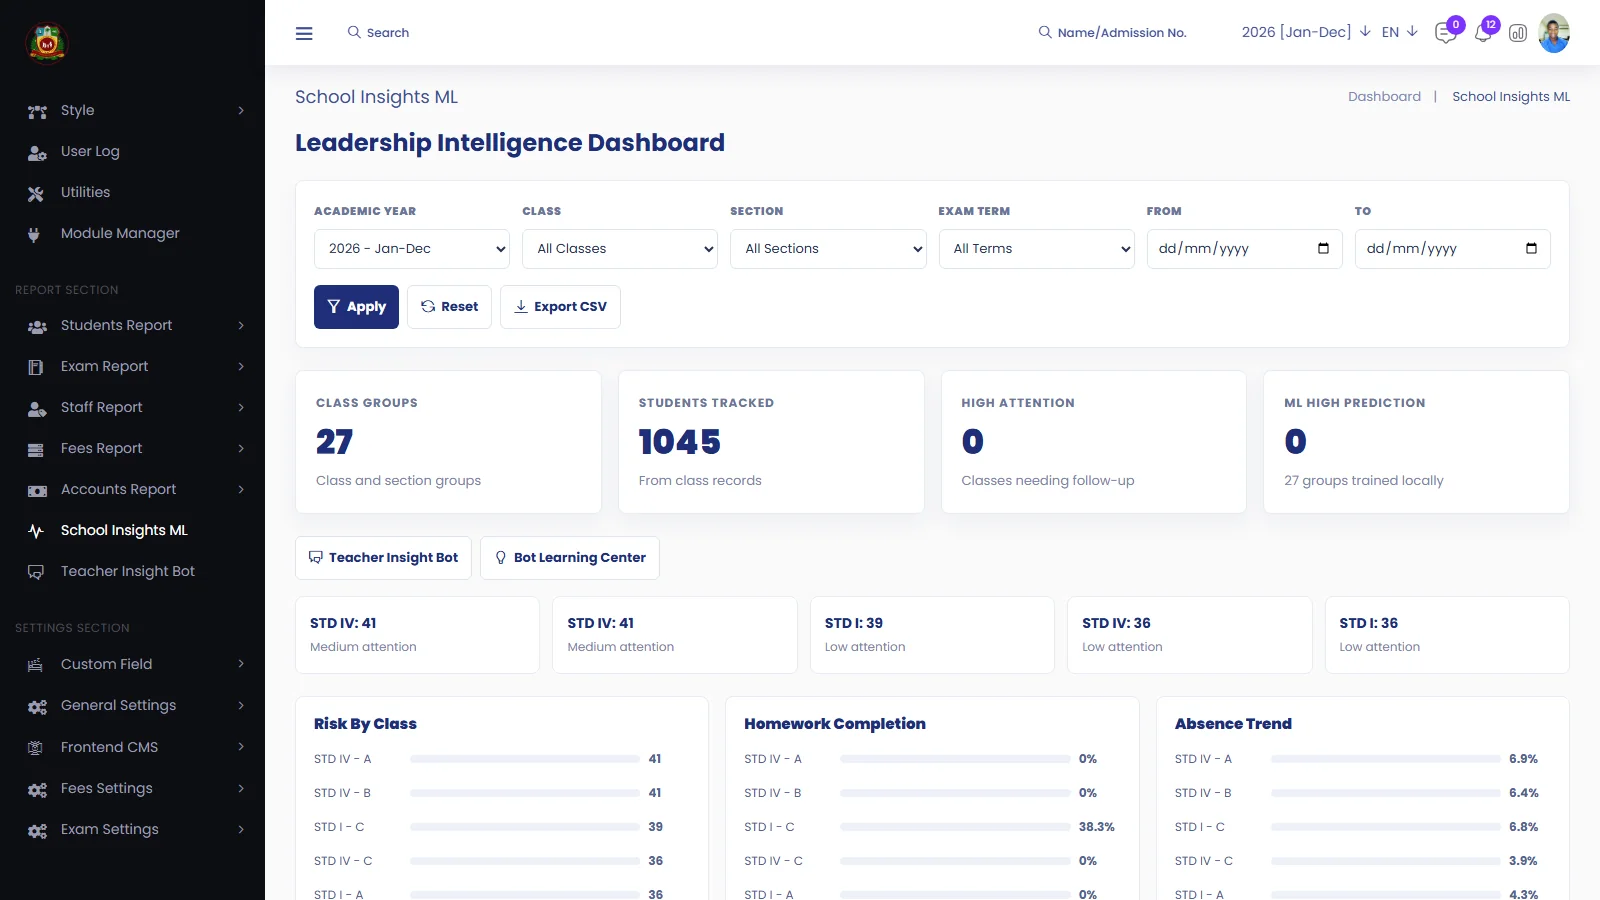Expand Accounts Report chevron
The height and width of the screenshot is (900, 1600).
(x=241, y=490)
